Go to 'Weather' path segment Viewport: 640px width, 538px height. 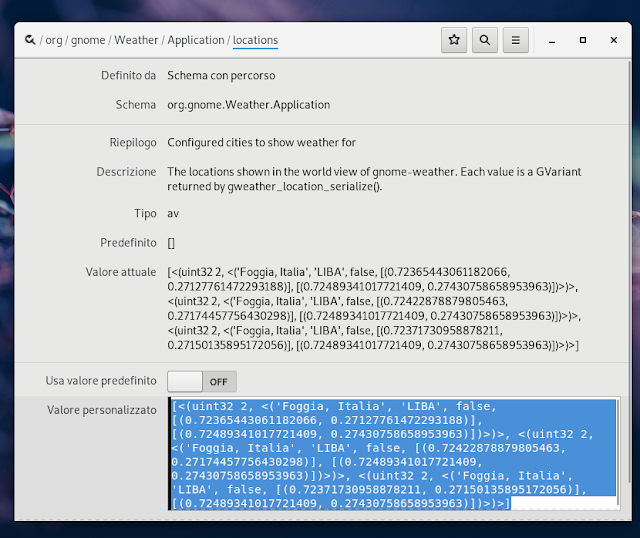coord(136,40)
